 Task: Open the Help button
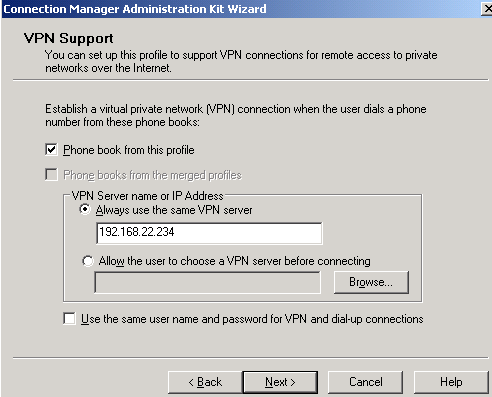pyautogui.click(x=451, y=382)
